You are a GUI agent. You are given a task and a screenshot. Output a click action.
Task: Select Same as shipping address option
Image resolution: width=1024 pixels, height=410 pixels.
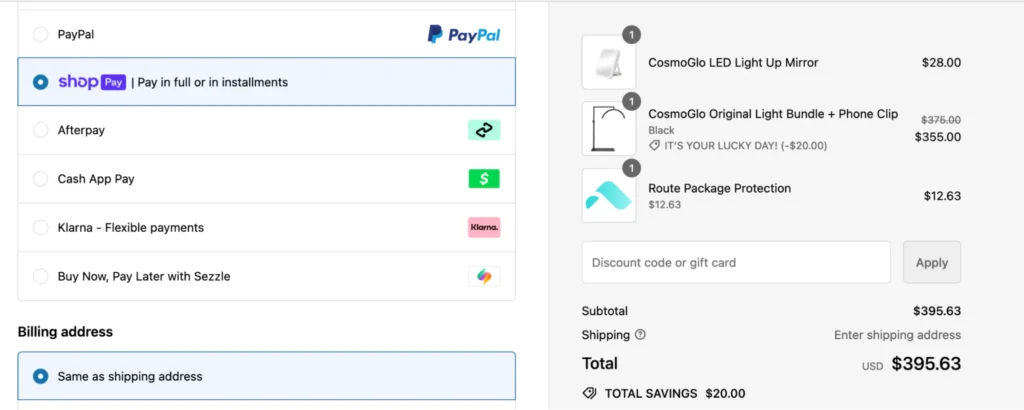(41, 377)
